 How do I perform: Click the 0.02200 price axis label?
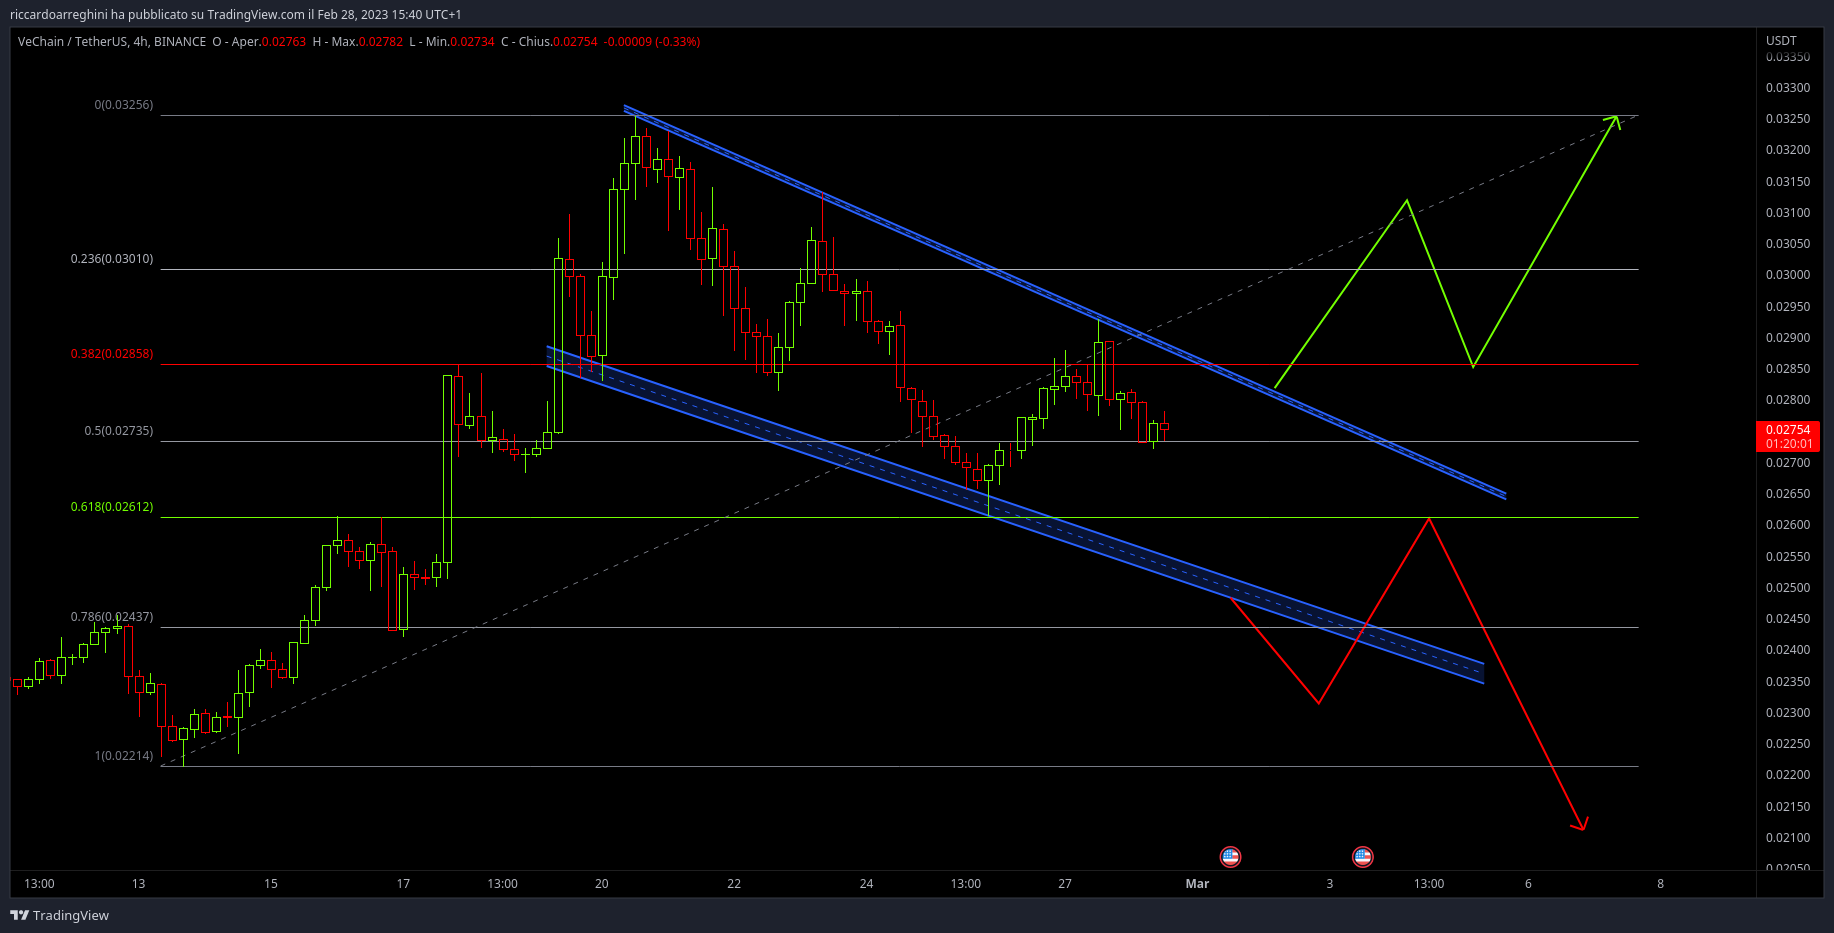[1788, 775]
